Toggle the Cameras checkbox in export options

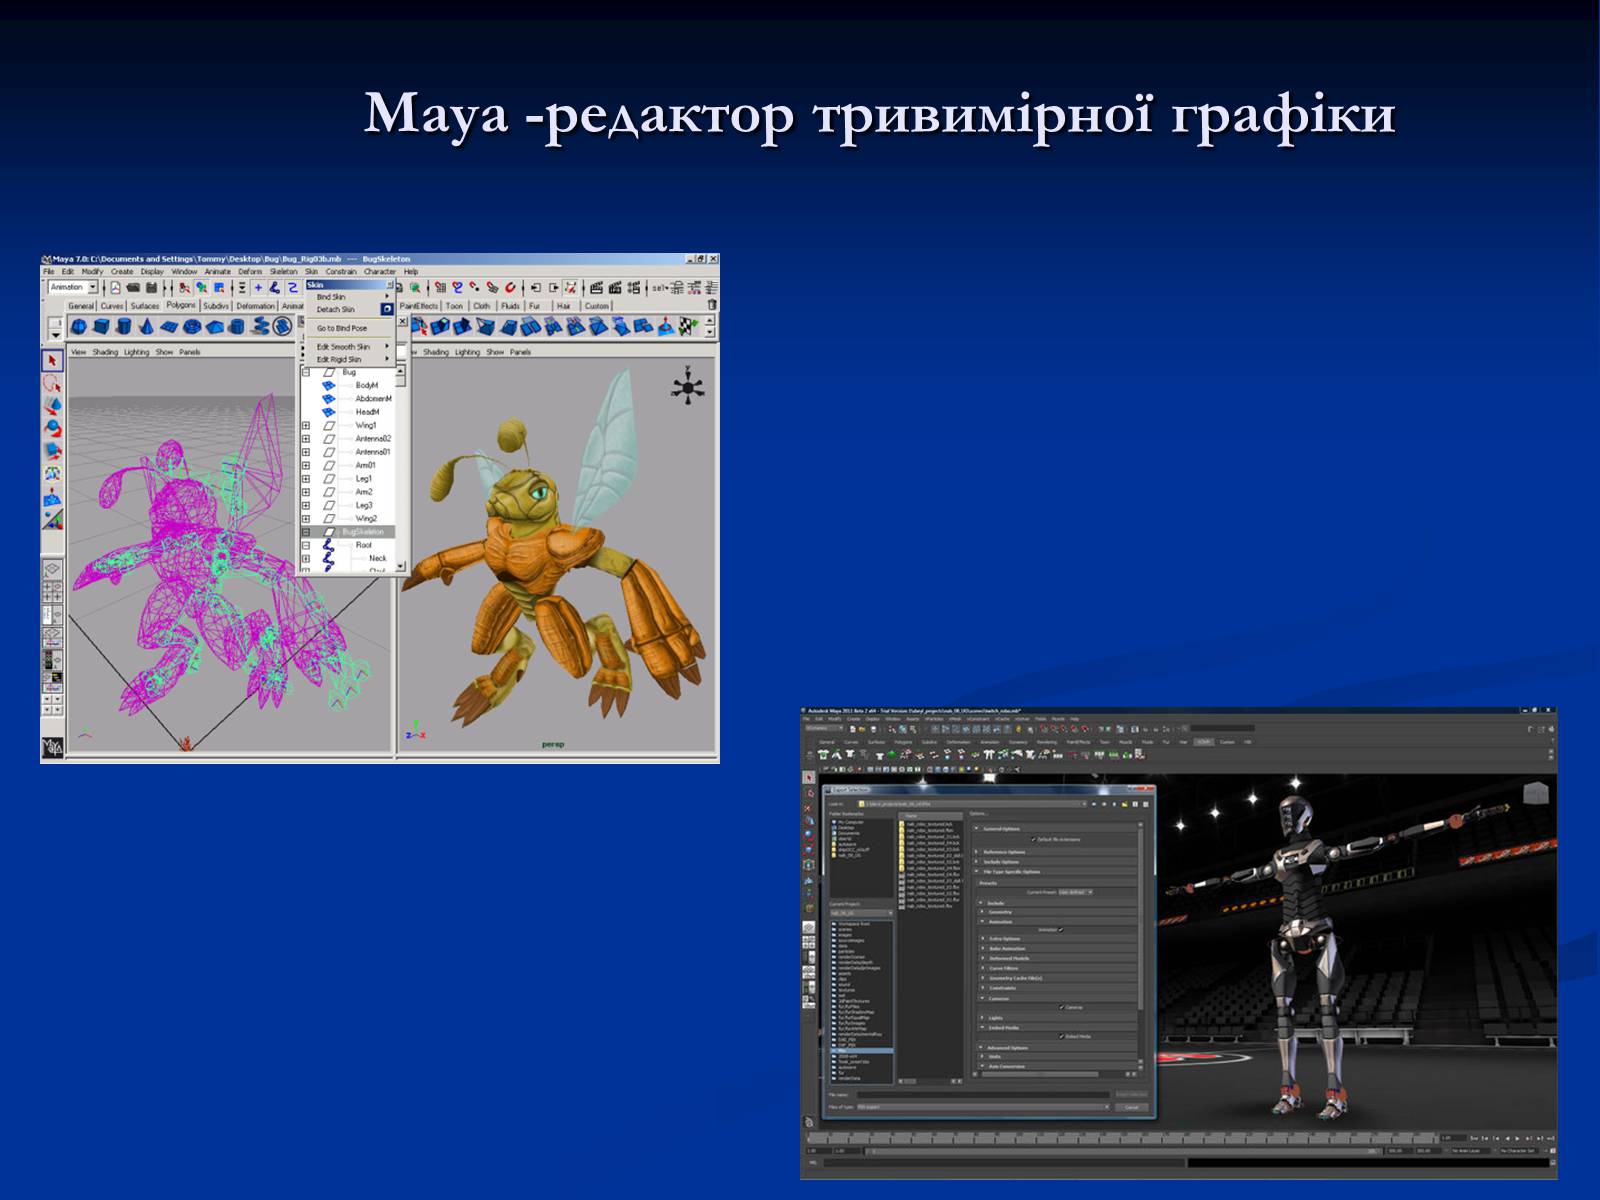click(1061, 1007)
